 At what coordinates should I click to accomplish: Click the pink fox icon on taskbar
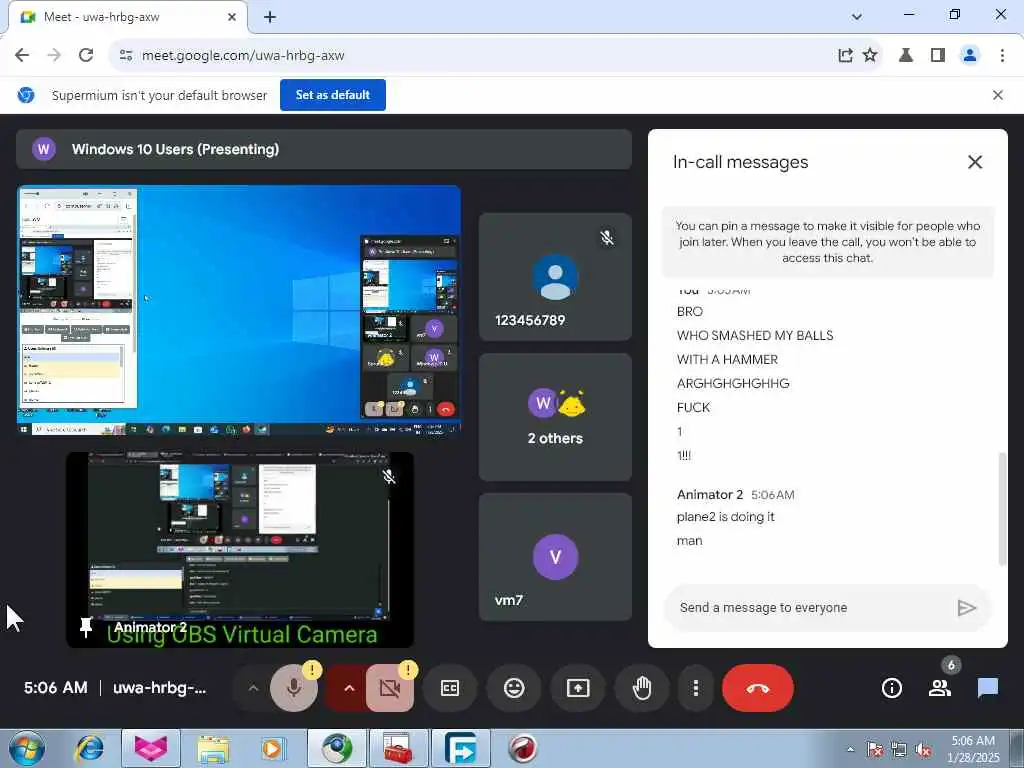point(151,748)
